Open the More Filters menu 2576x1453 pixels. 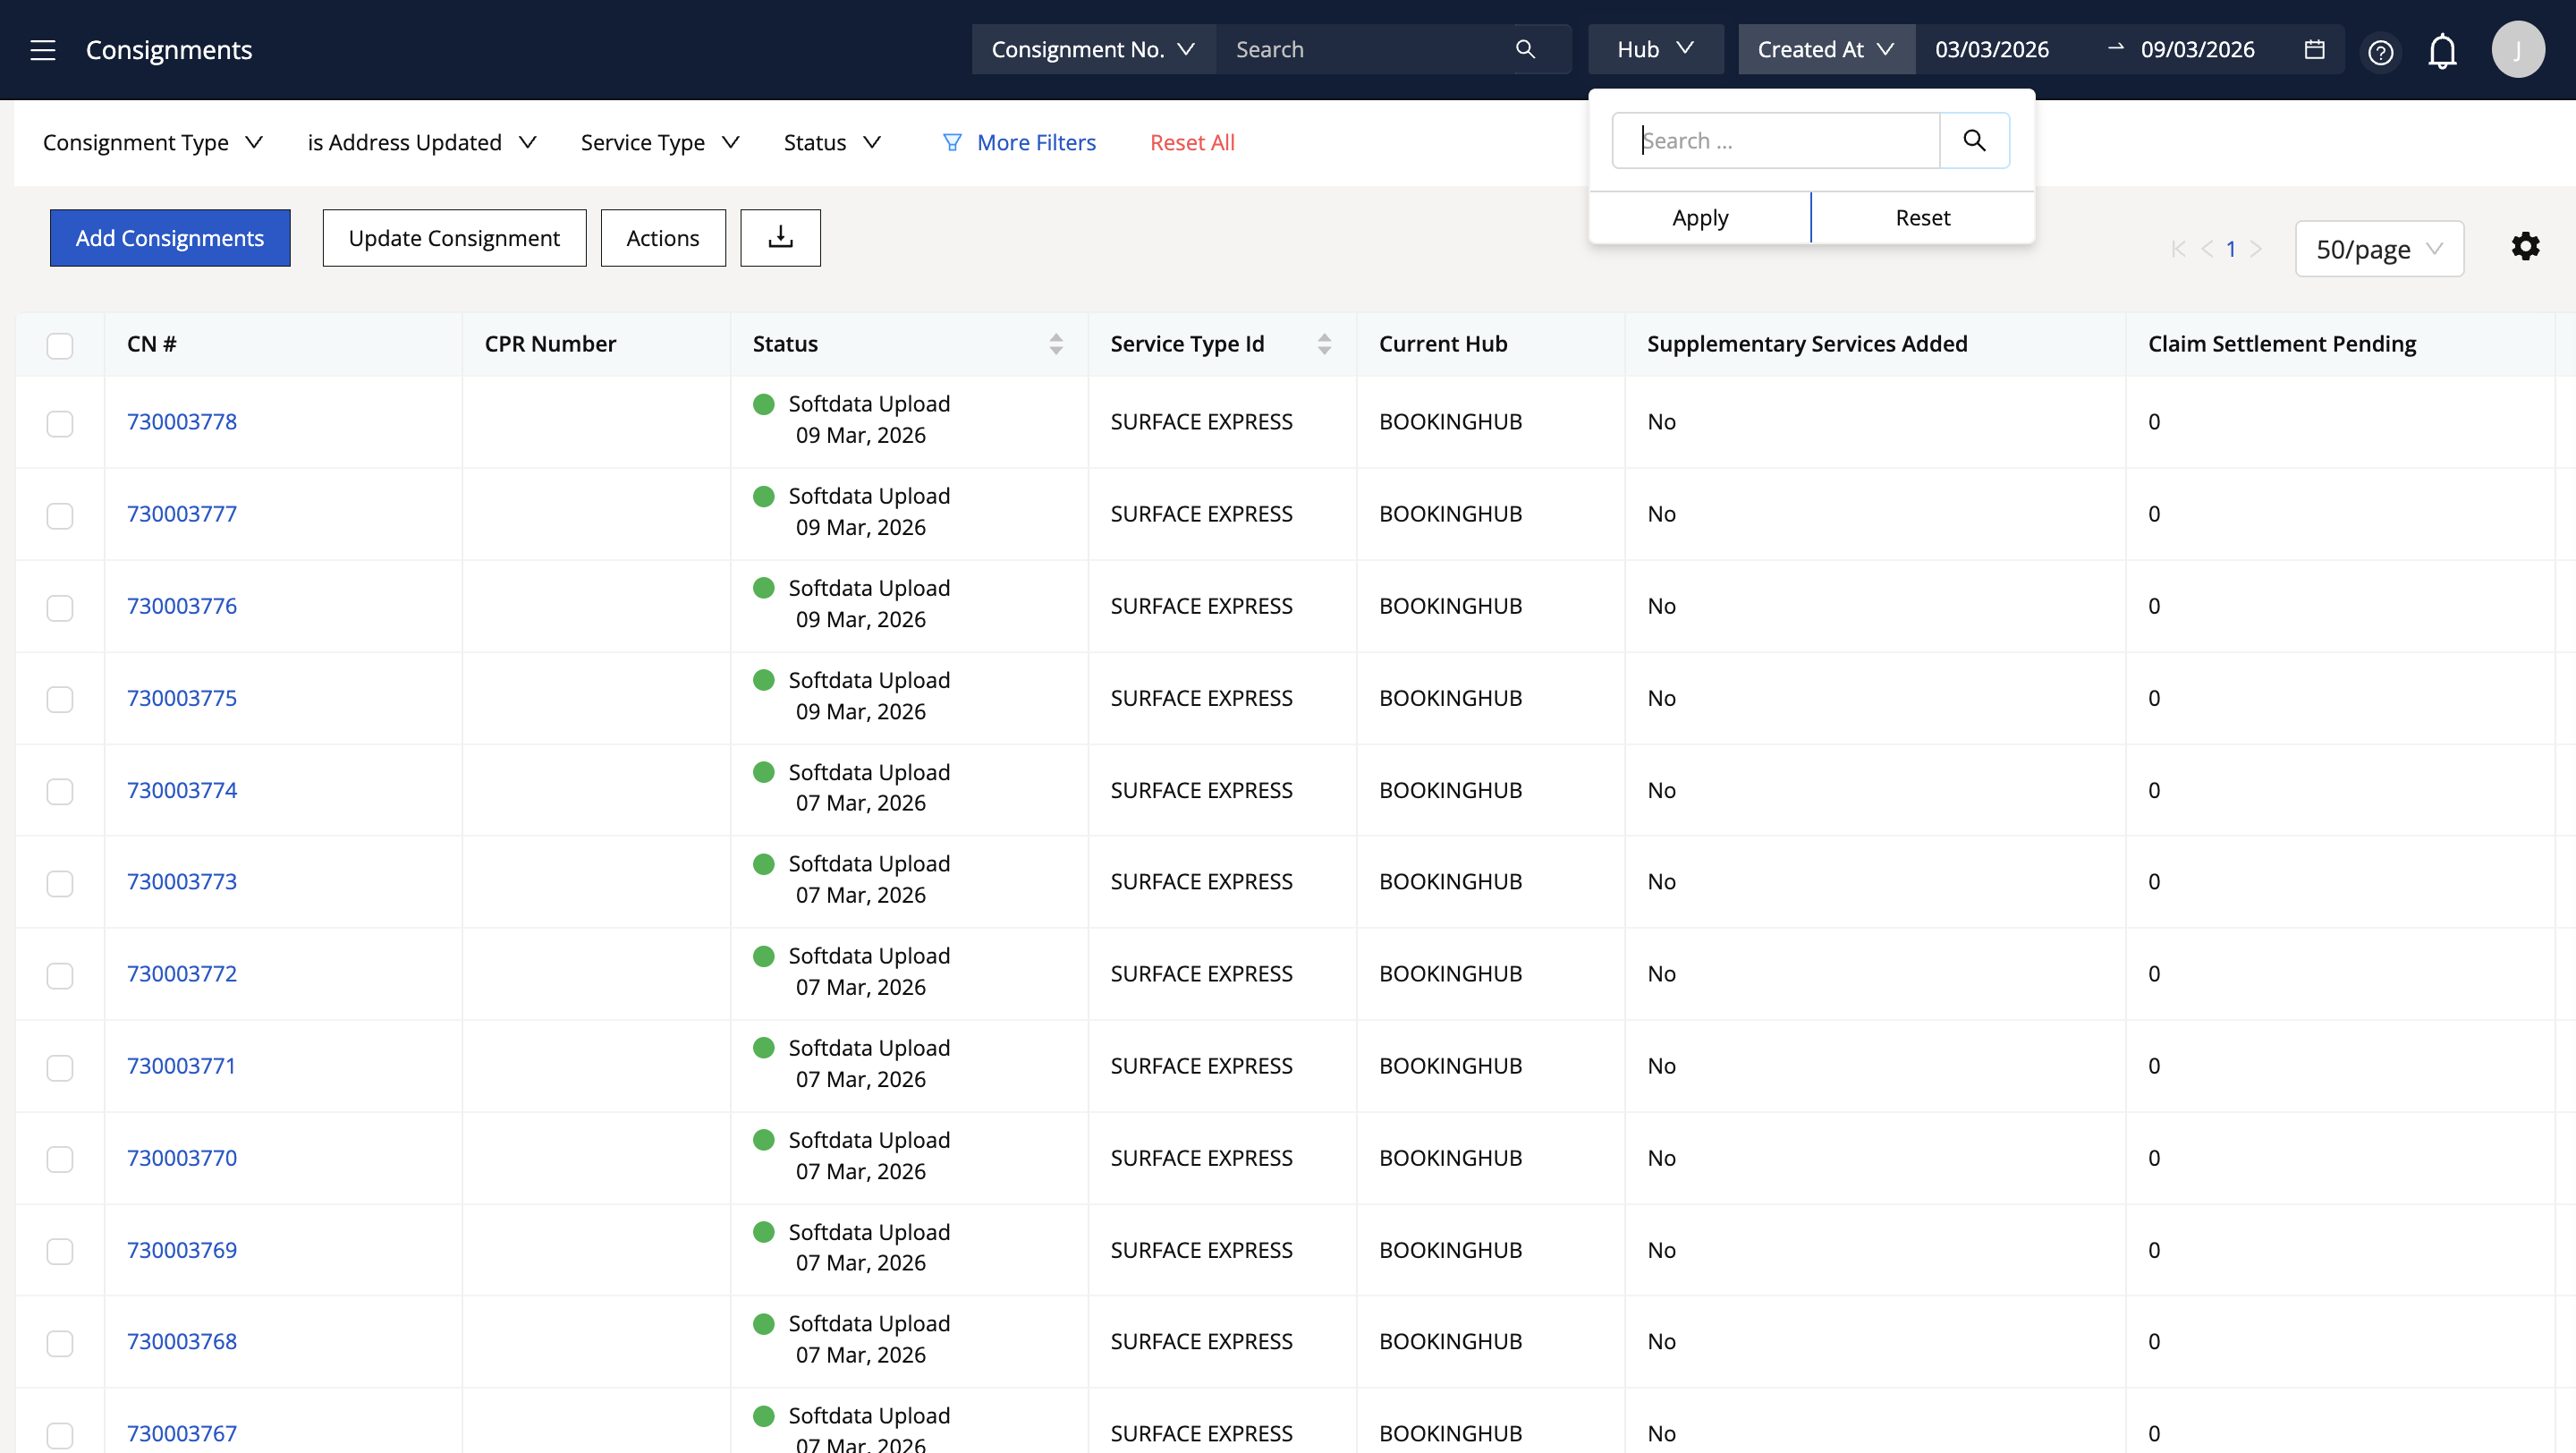pyautogui.click(x=1019, y=143)
